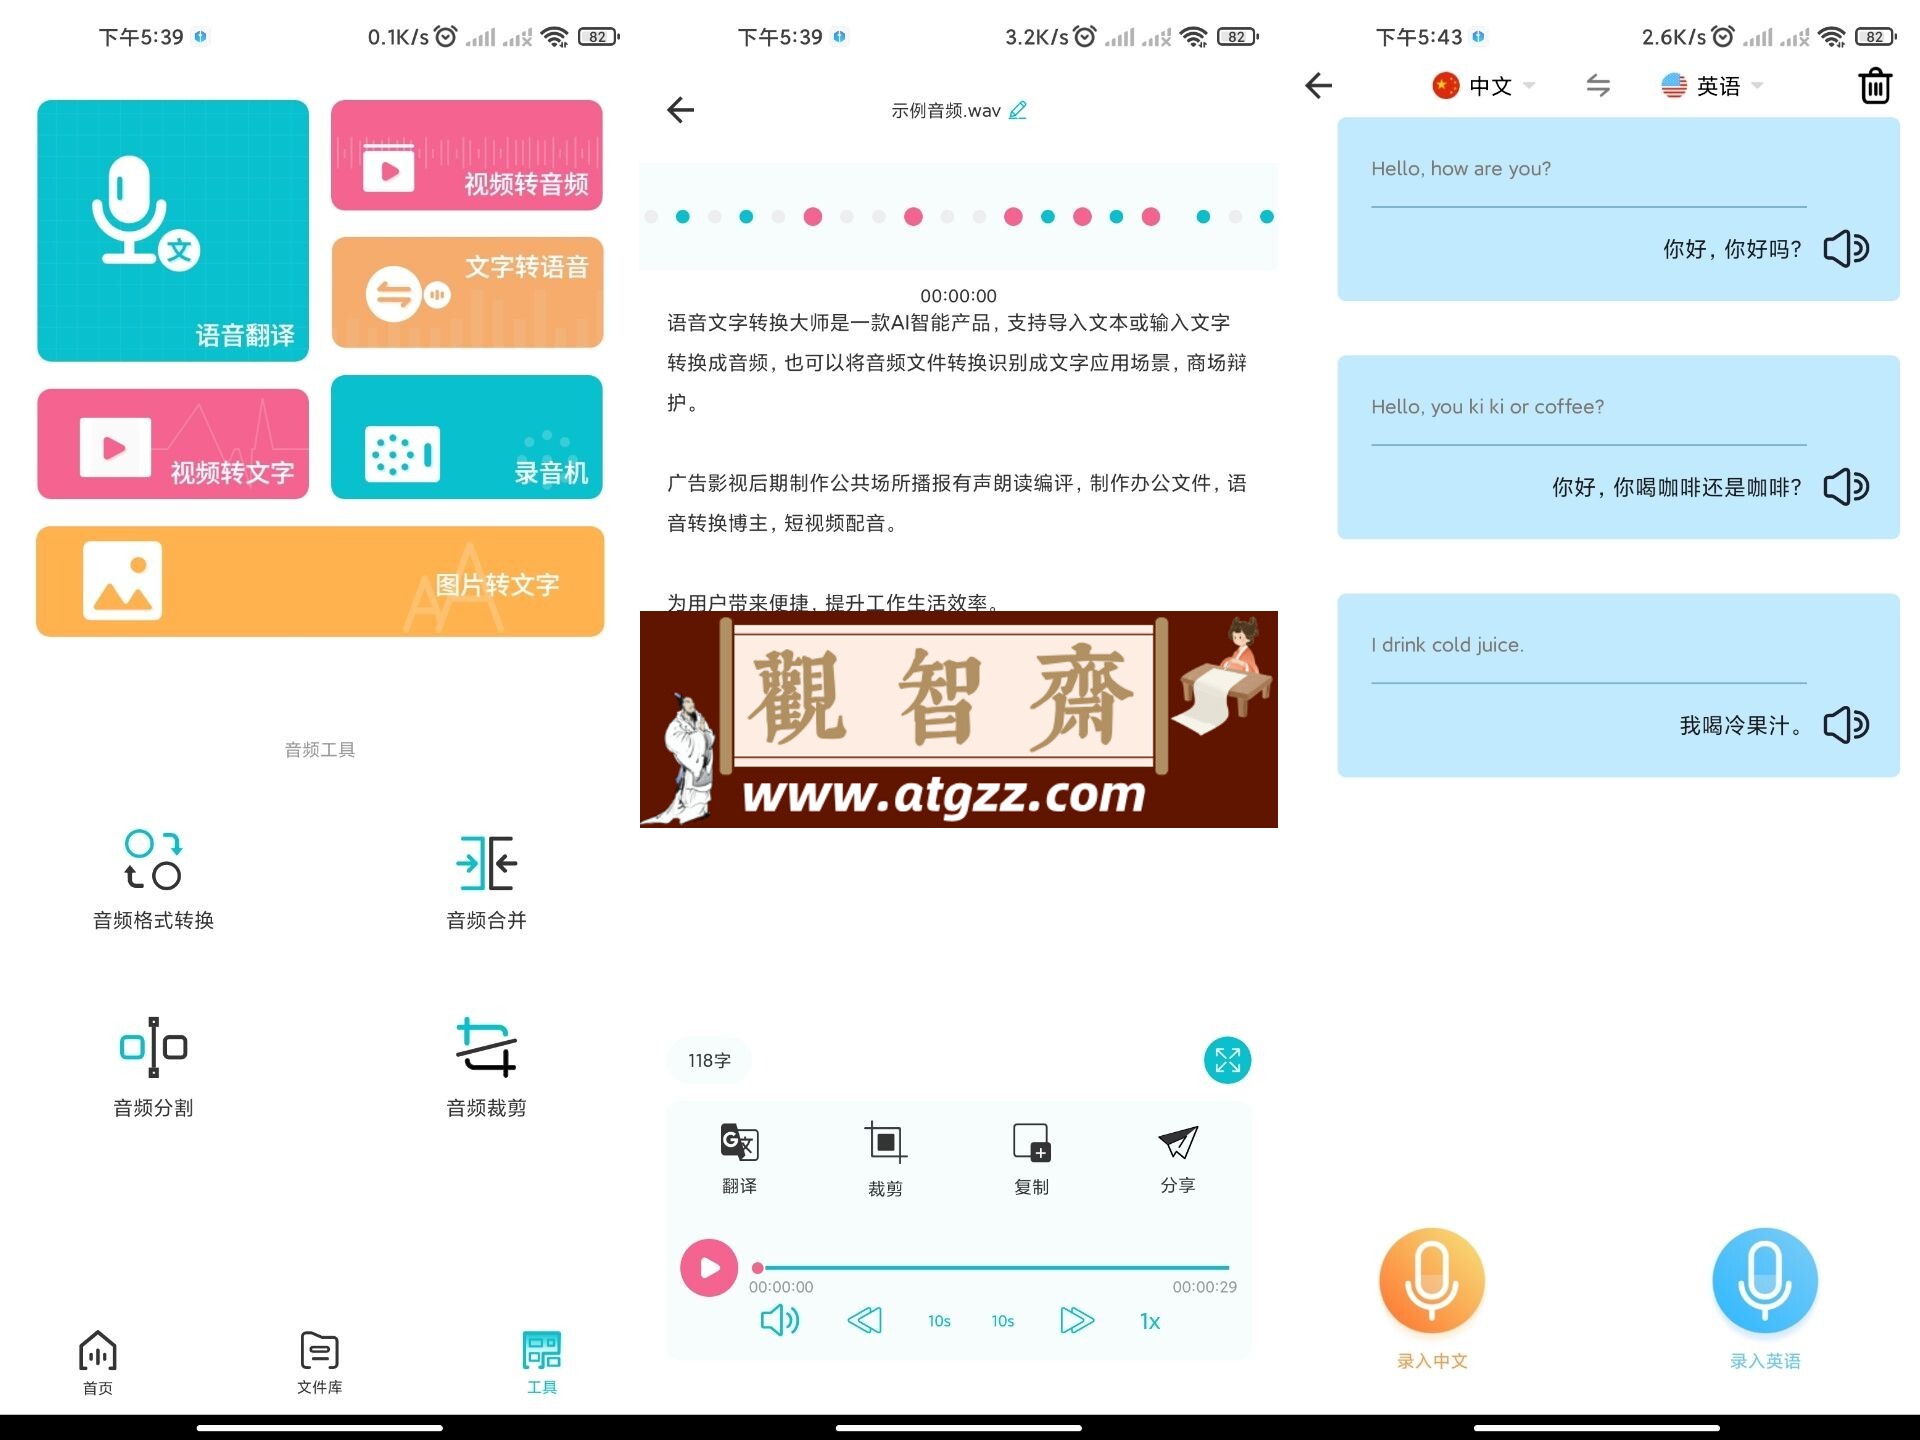Click the rewind double-arrow button

865,1321
